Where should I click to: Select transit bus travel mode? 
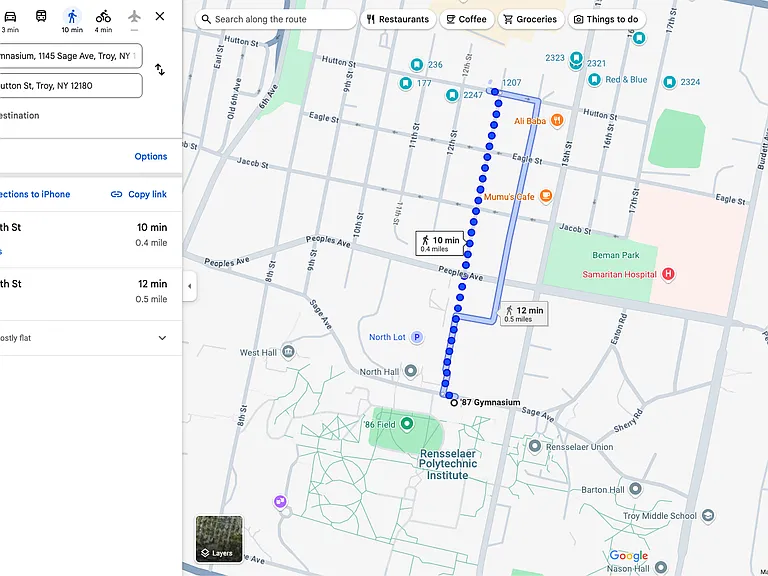click(41, 16)
